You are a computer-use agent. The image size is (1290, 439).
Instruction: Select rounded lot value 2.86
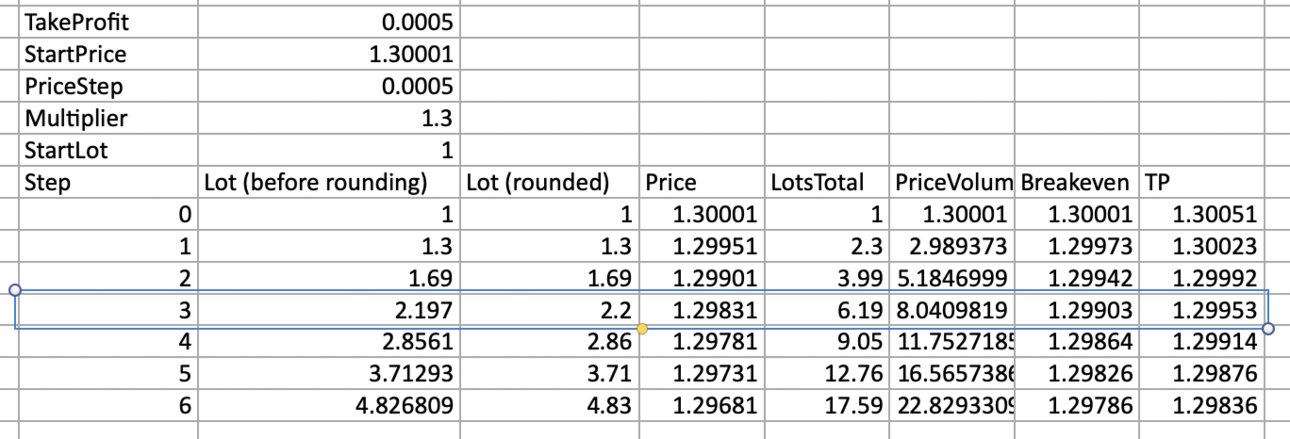(x=549, y=341)
